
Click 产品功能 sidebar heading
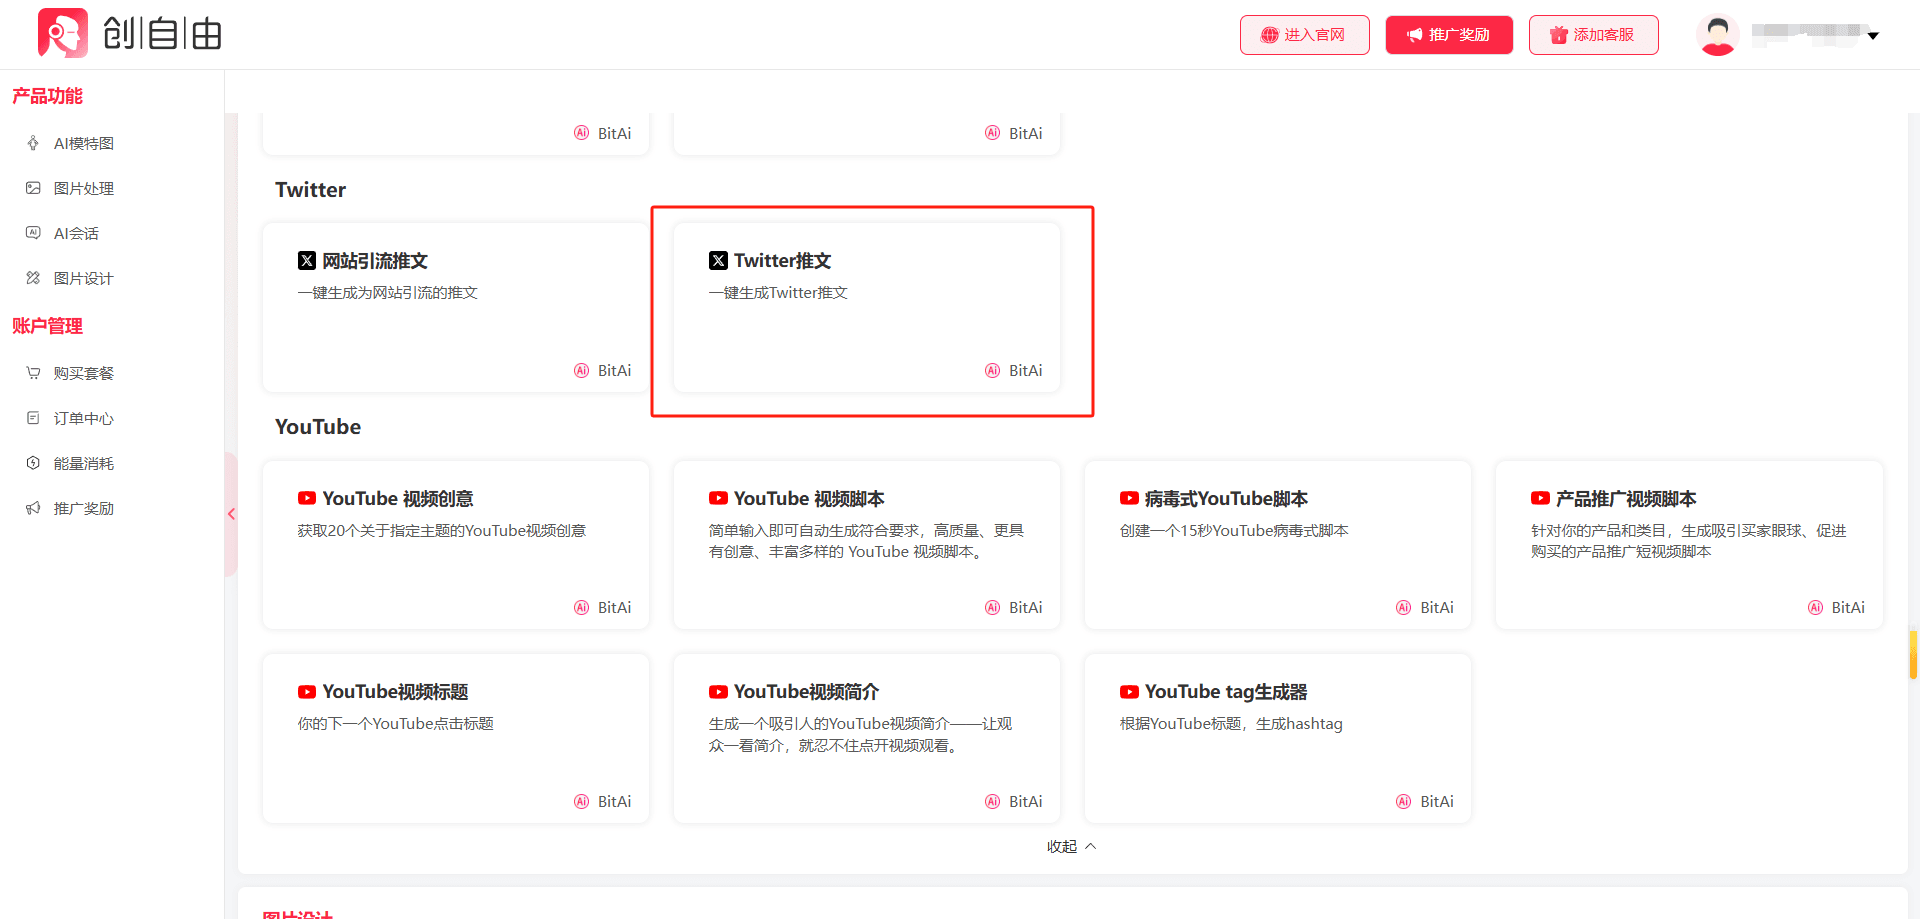(x=47, y=96)
